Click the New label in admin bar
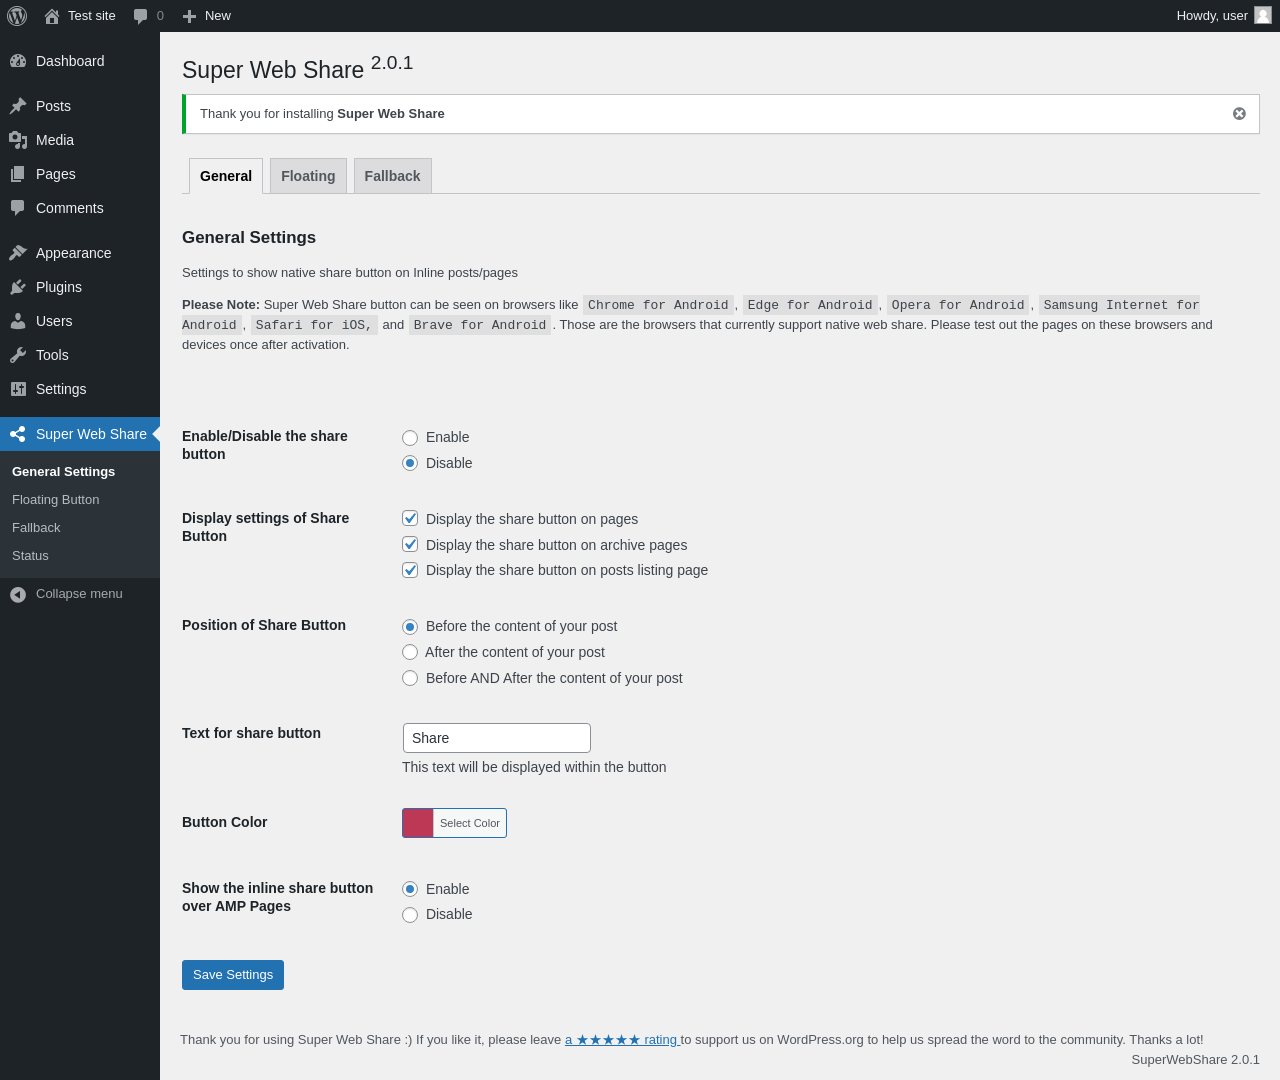1280x1080 pixels. coord(218,16)
